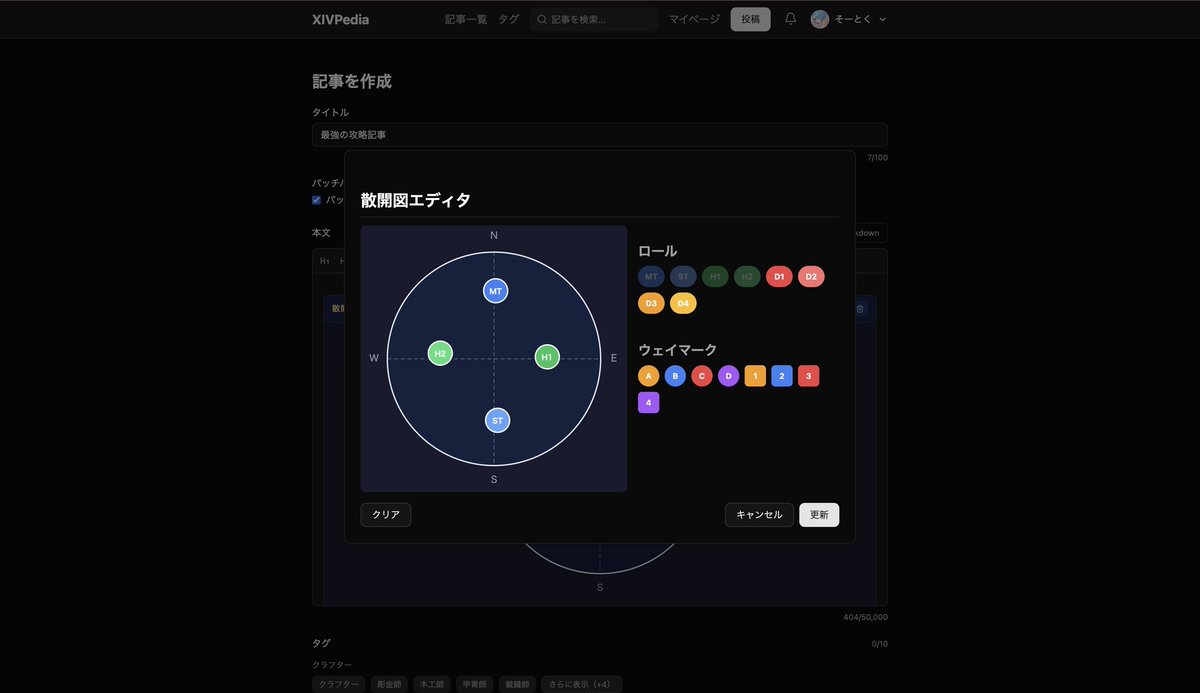Open notifications bell
The image size is (1200, 693).
click(790, 19)
